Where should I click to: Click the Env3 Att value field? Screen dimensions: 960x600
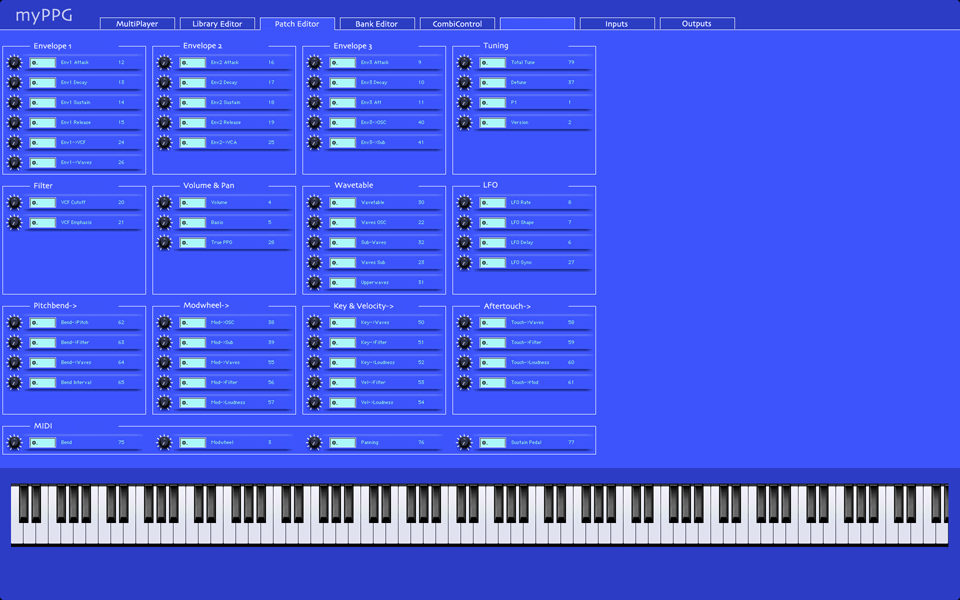coord(343,103)
